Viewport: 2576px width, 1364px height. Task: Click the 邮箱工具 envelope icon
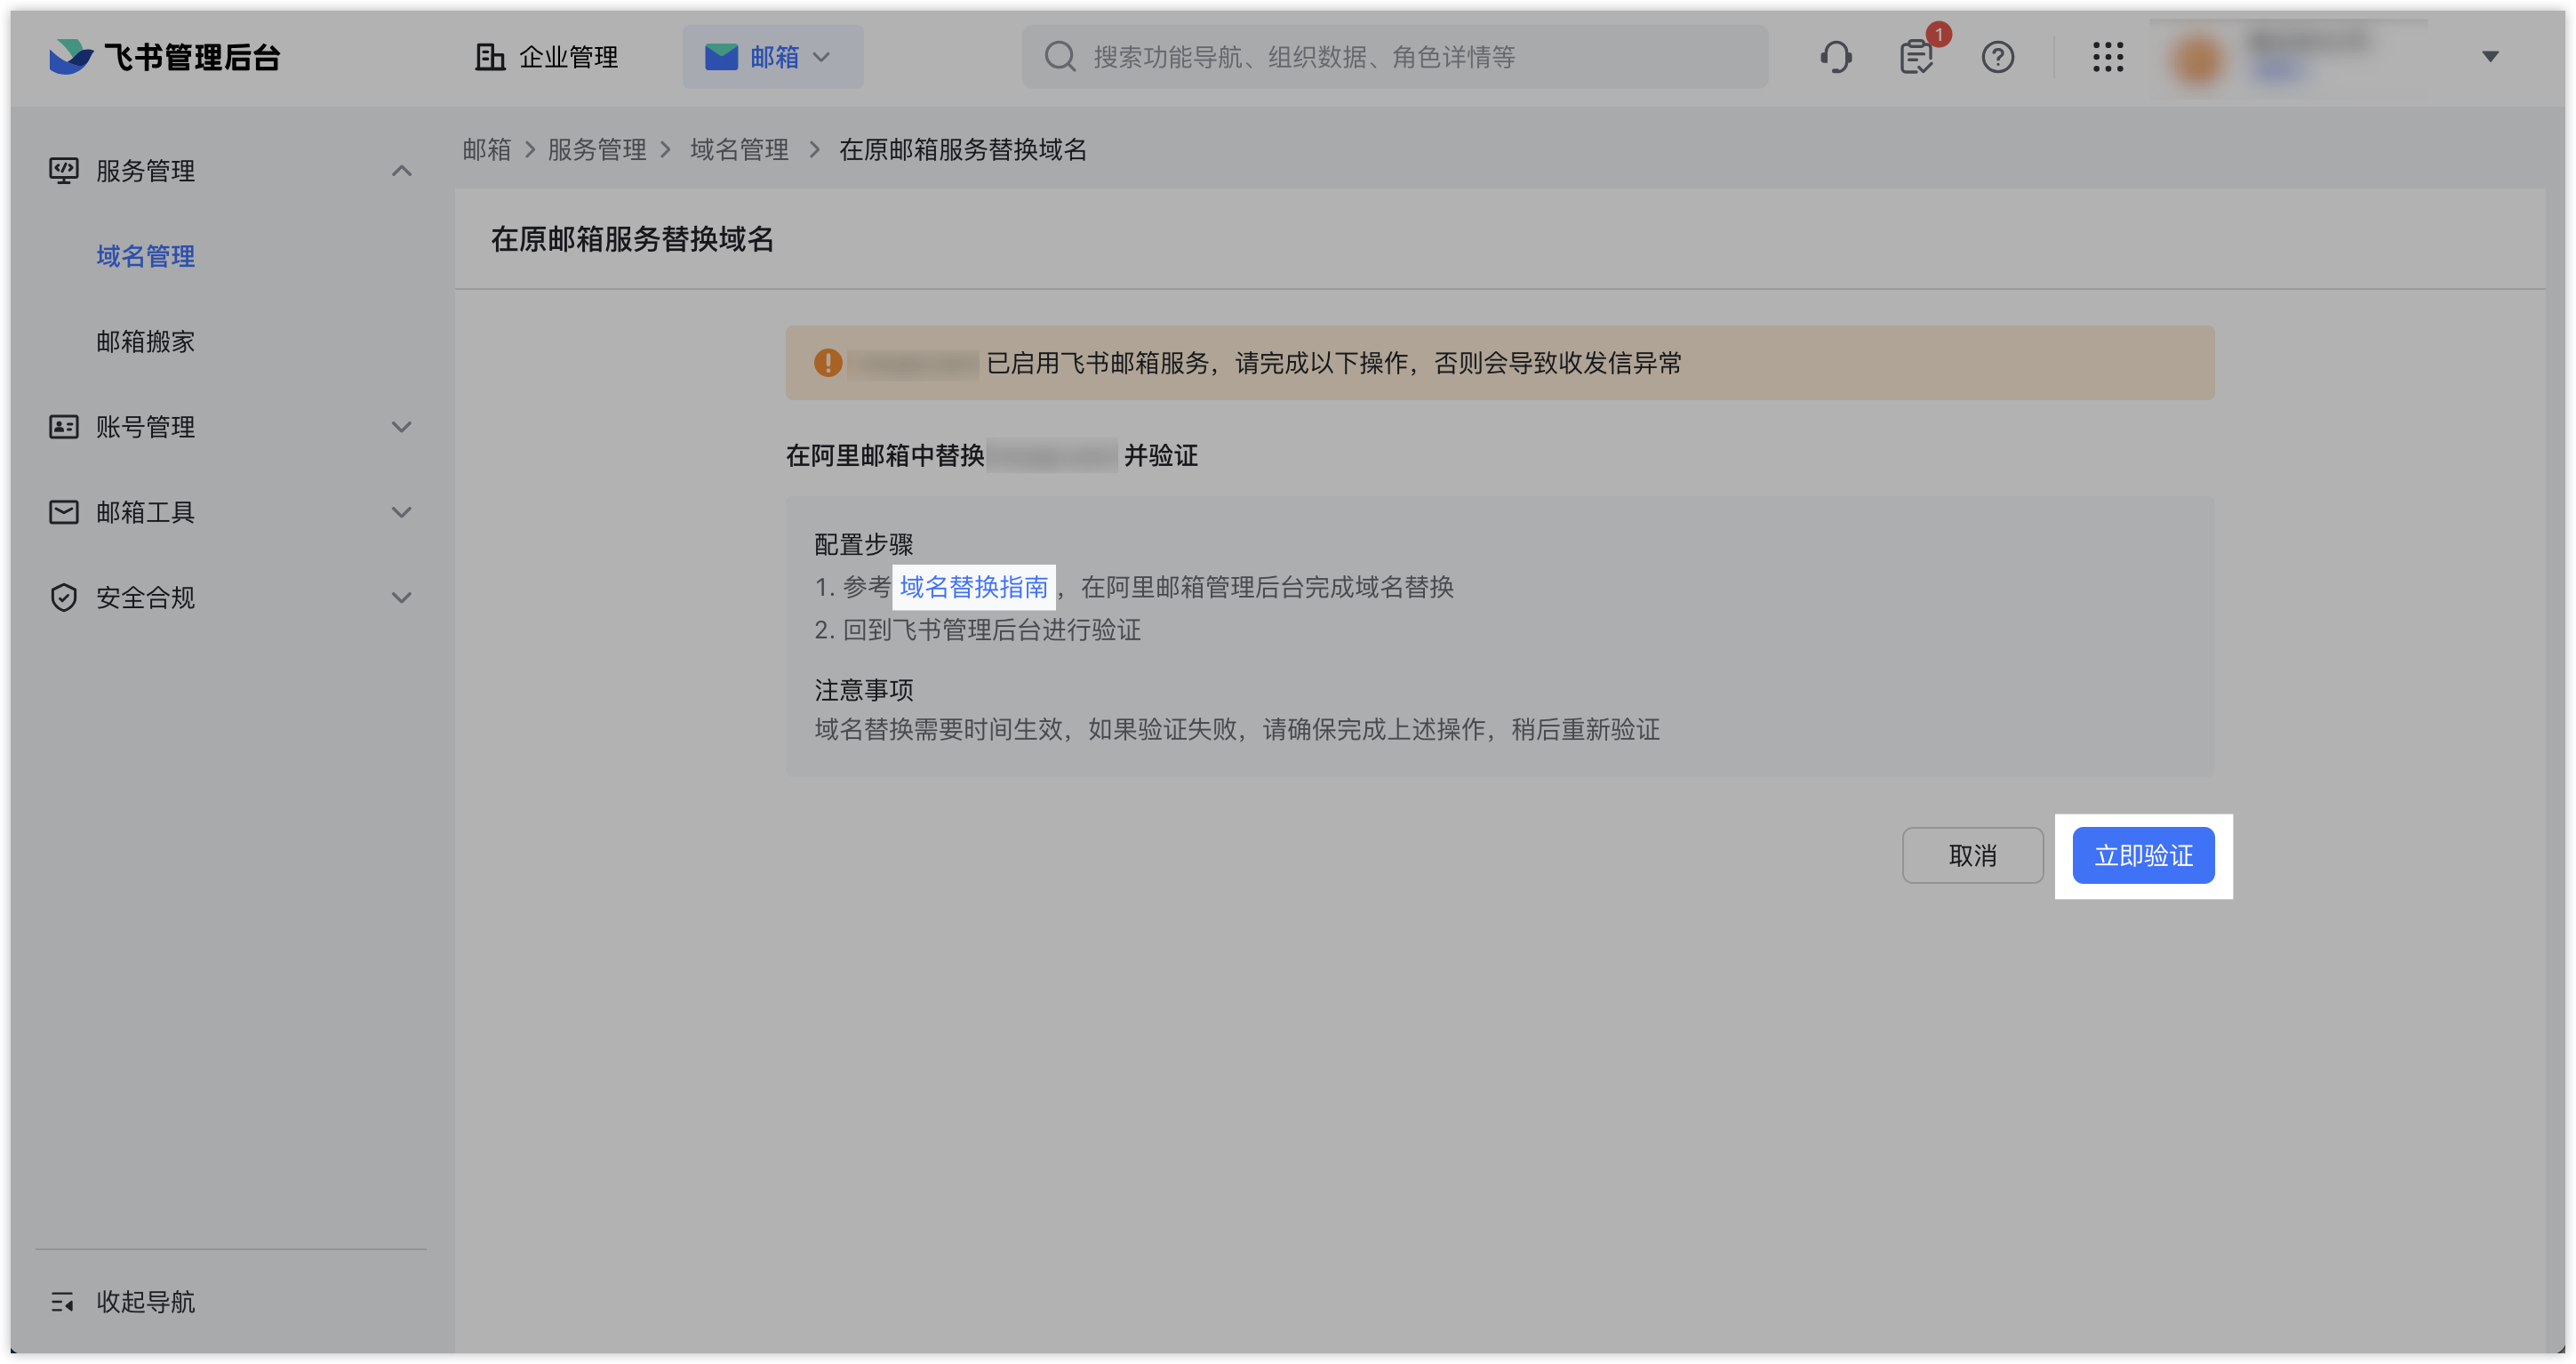(64, 512)
